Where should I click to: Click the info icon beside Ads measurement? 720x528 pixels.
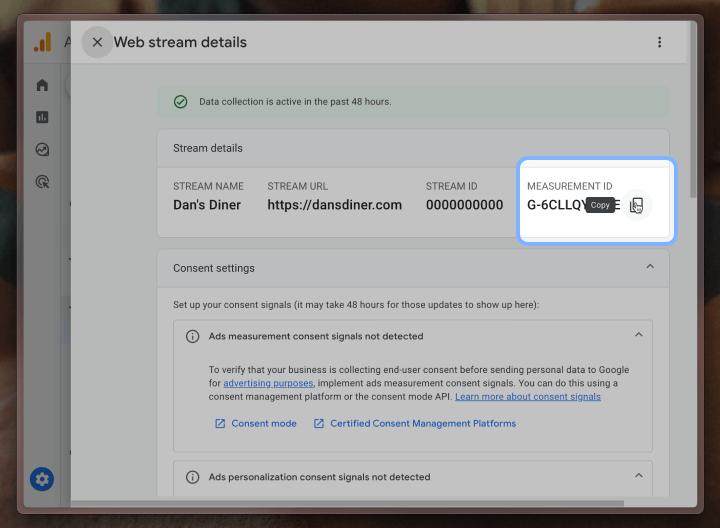pos(193,336)
